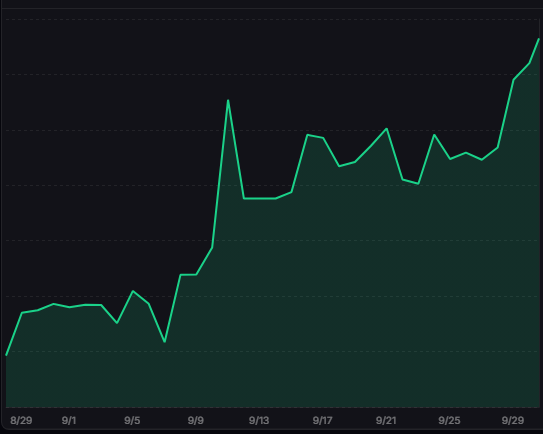Select the 9/1 date label

point(69,420)
